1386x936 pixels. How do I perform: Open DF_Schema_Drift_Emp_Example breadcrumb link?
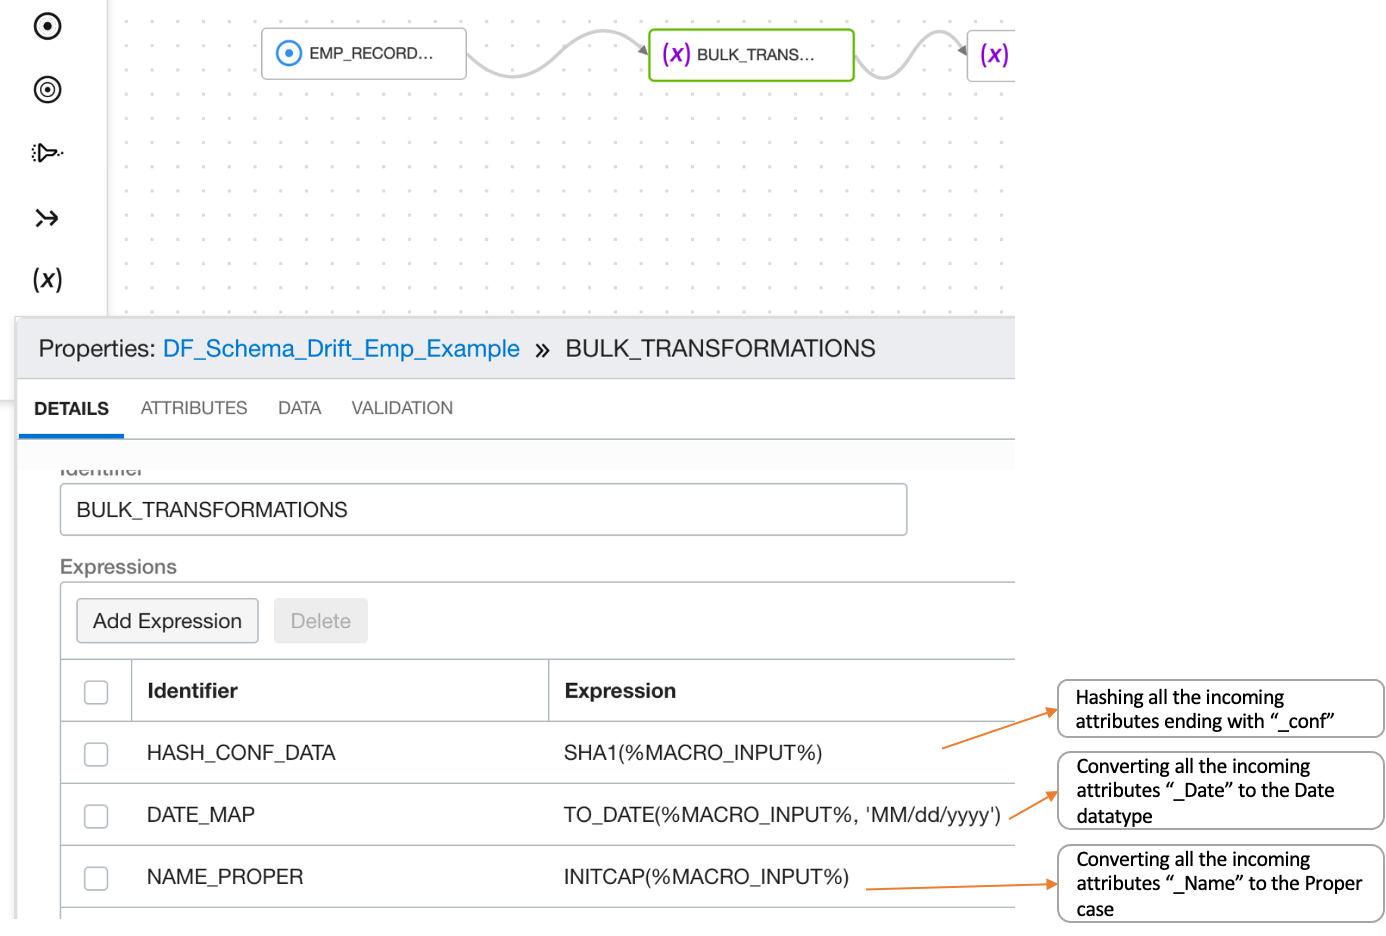coord(341,349)
